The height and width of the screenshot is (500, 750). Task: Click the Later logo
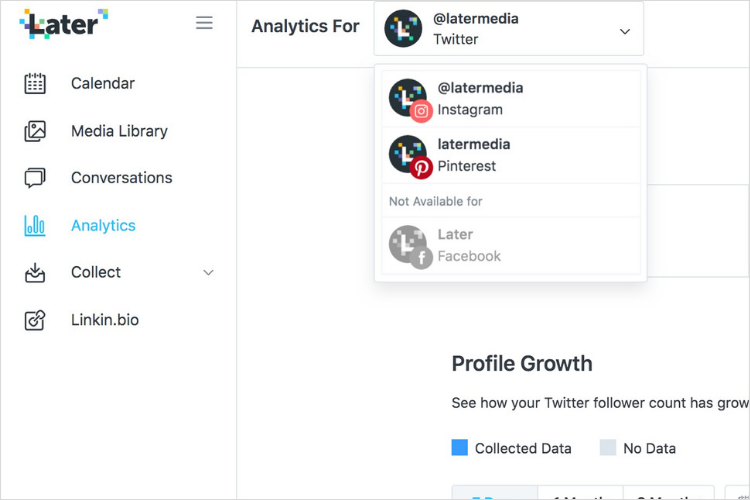[64, 23]
